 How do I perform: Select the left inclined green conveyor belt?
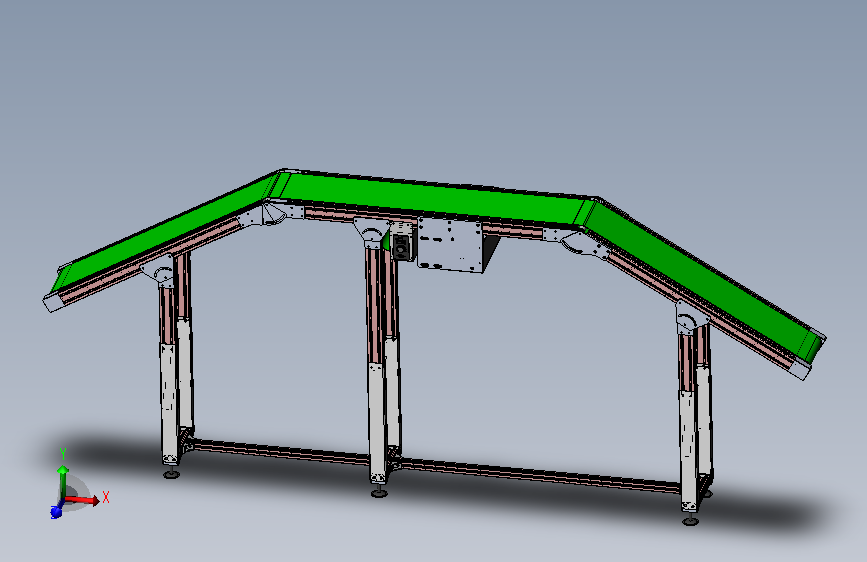point(166,234)
